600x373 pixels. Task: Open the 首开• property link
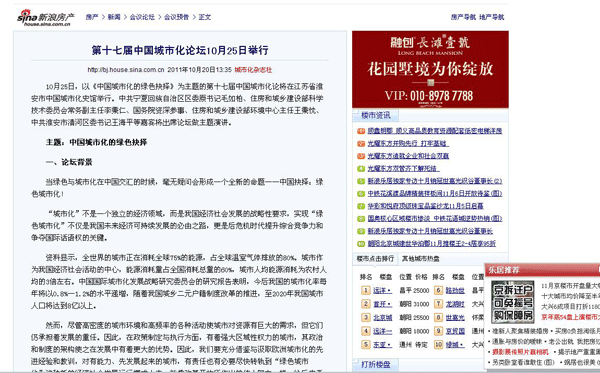coord(382,304)
